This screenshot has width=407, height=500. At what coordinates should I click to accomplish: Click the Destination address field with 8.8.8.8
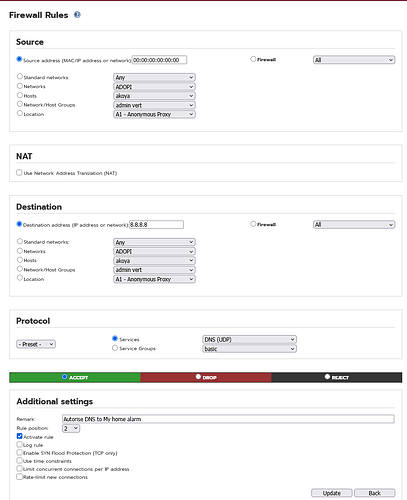coord(156,225)
